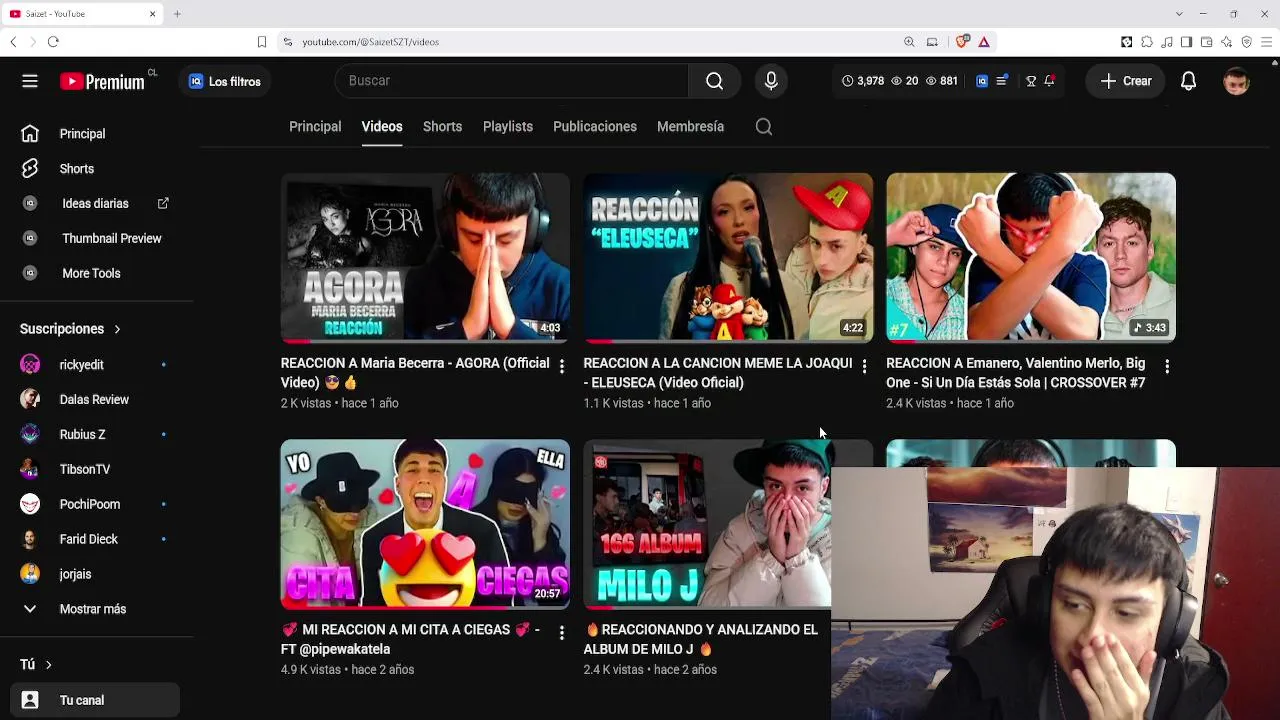Open Tu canal in the sidebar
This screenshot has width=1280, height=720.
click(x=95, y=700)
